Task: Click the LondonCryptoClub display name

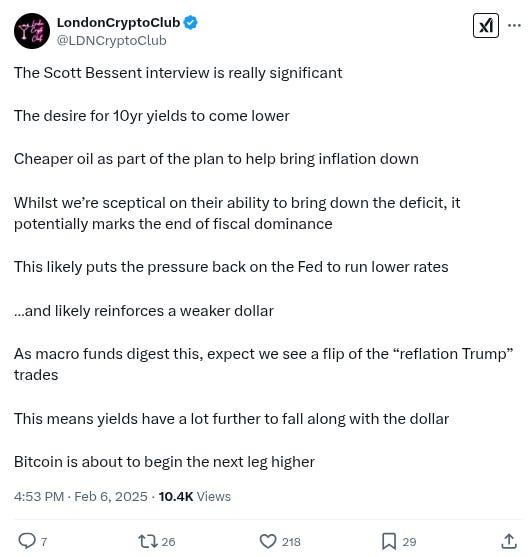Action: pyautogui.click(x=118, y=23)
